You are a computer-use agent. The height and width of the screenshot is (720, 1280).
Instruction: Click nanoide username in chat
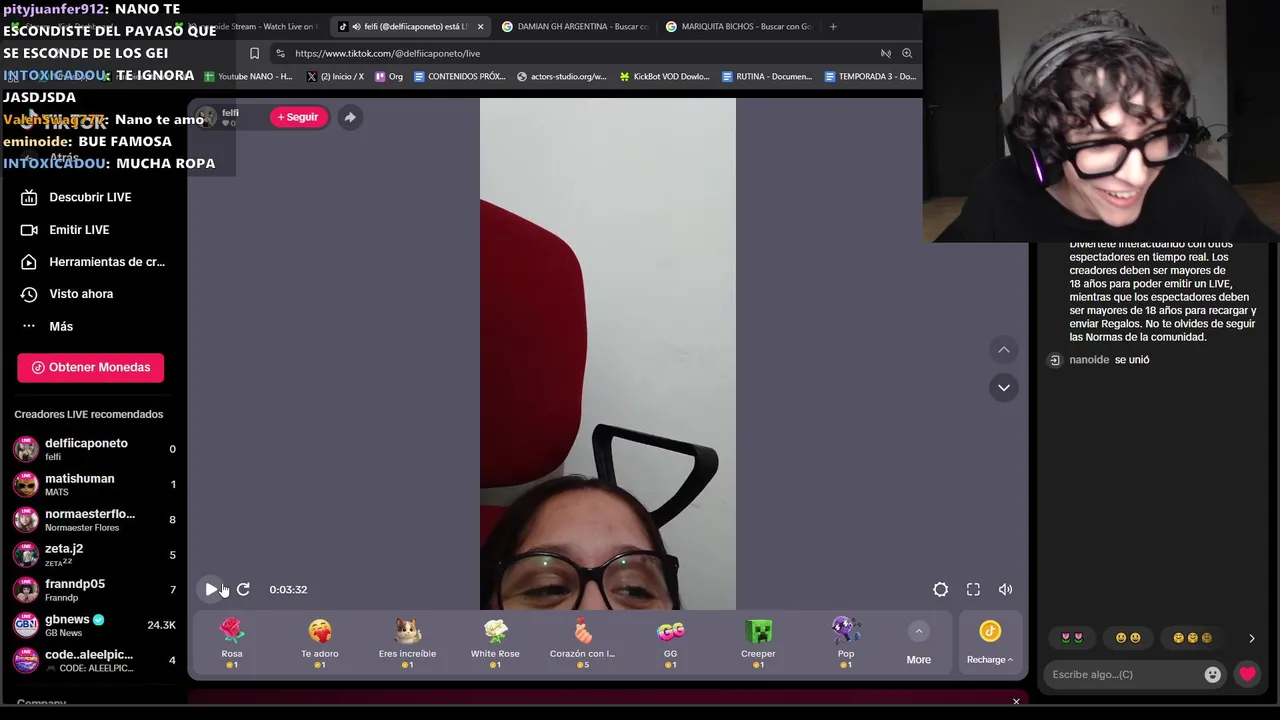[1089, 360]
